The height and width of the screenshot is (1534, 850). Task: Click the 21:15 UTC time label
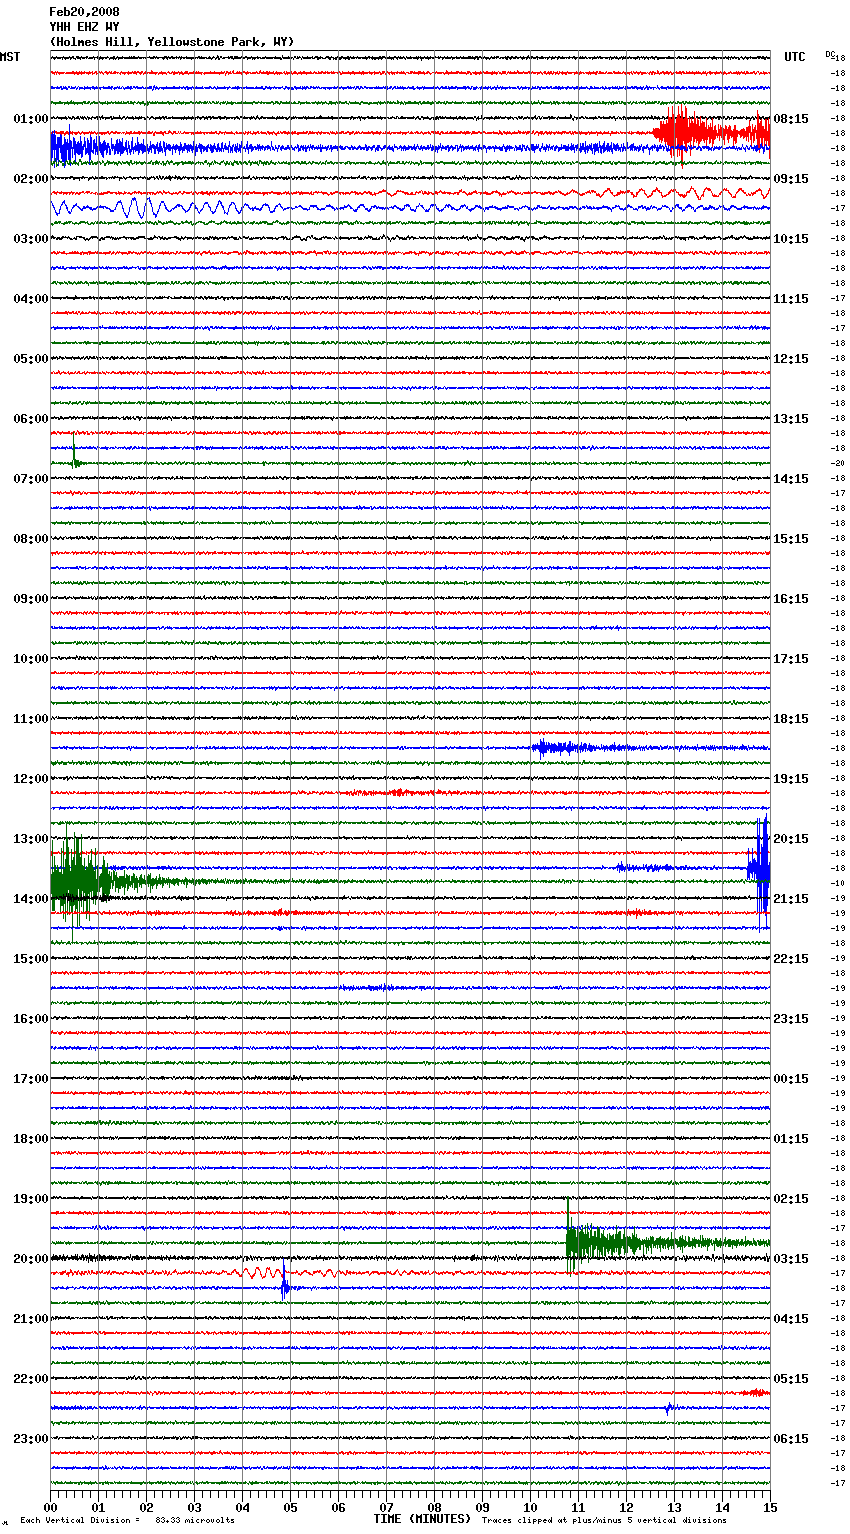coord(791,899)
